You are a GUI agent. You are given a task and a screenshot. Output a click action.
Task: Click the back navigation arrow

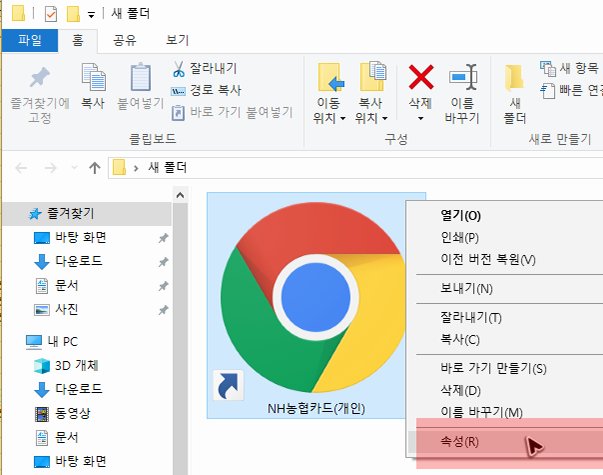(x=21, y=168)
